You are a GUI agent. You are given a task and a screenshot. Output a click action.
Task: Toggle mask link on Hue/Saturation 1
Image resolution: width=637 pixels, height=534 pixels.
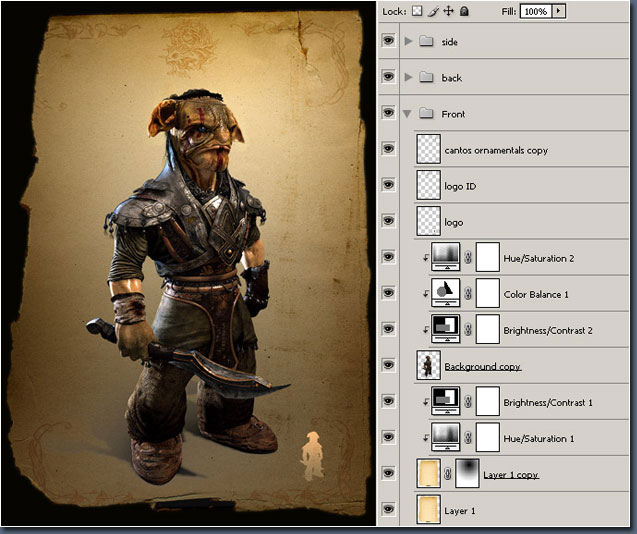click(x=468, y=437)
